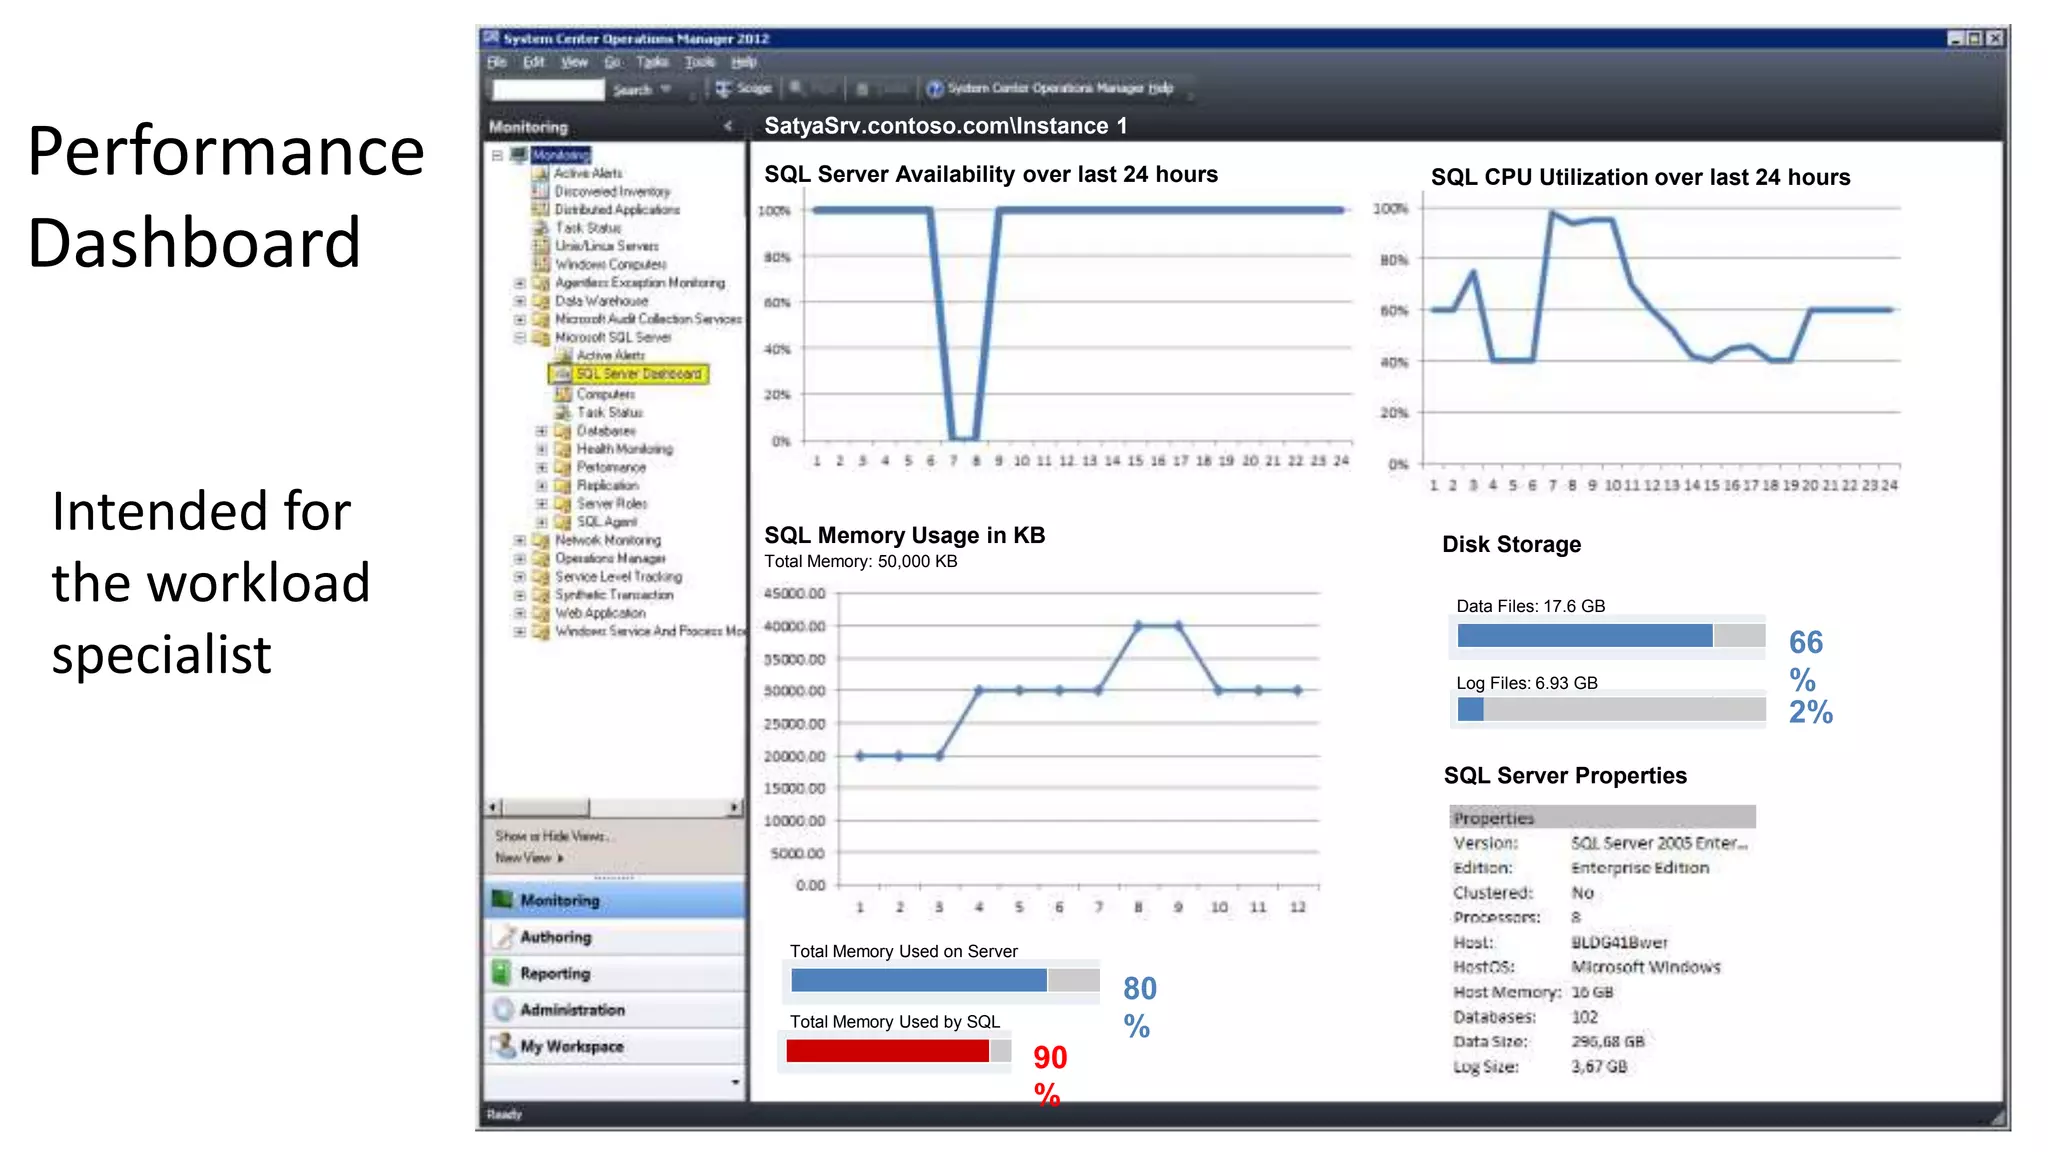The width and height of the screenshot is (2048, 1152).
Task: Collapse the navigation pane with the chevron
Action: pos(728,126)
